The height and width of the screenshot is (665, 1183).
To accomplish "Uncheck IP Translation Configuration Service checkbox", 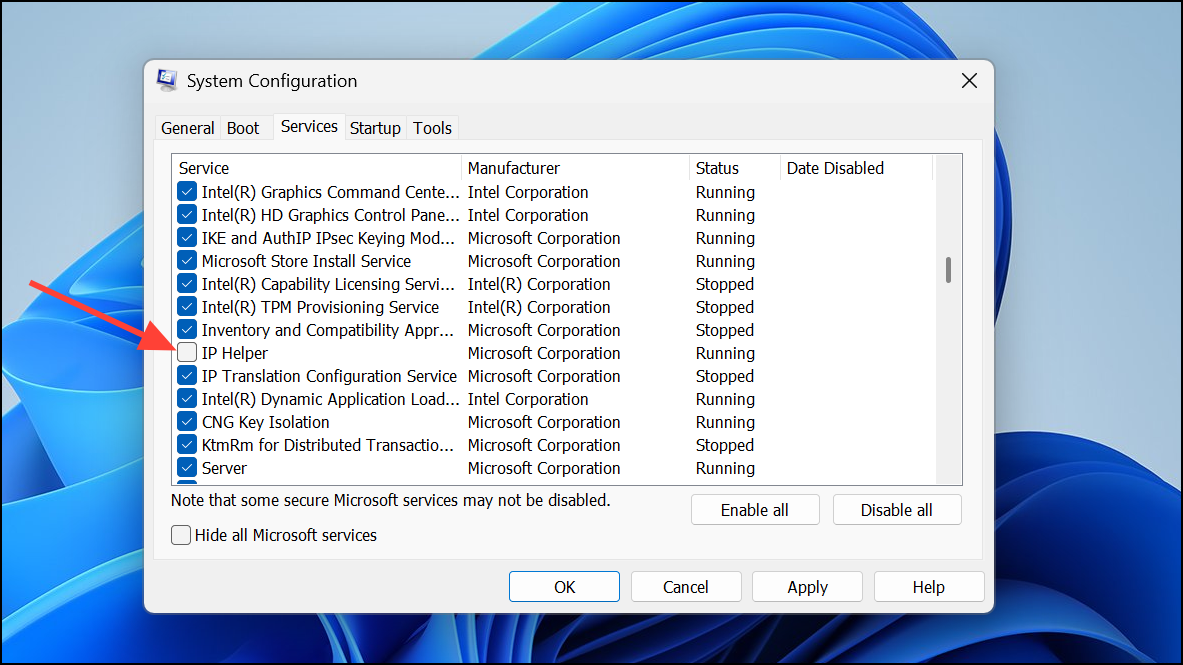I will [x=187, y=376].
